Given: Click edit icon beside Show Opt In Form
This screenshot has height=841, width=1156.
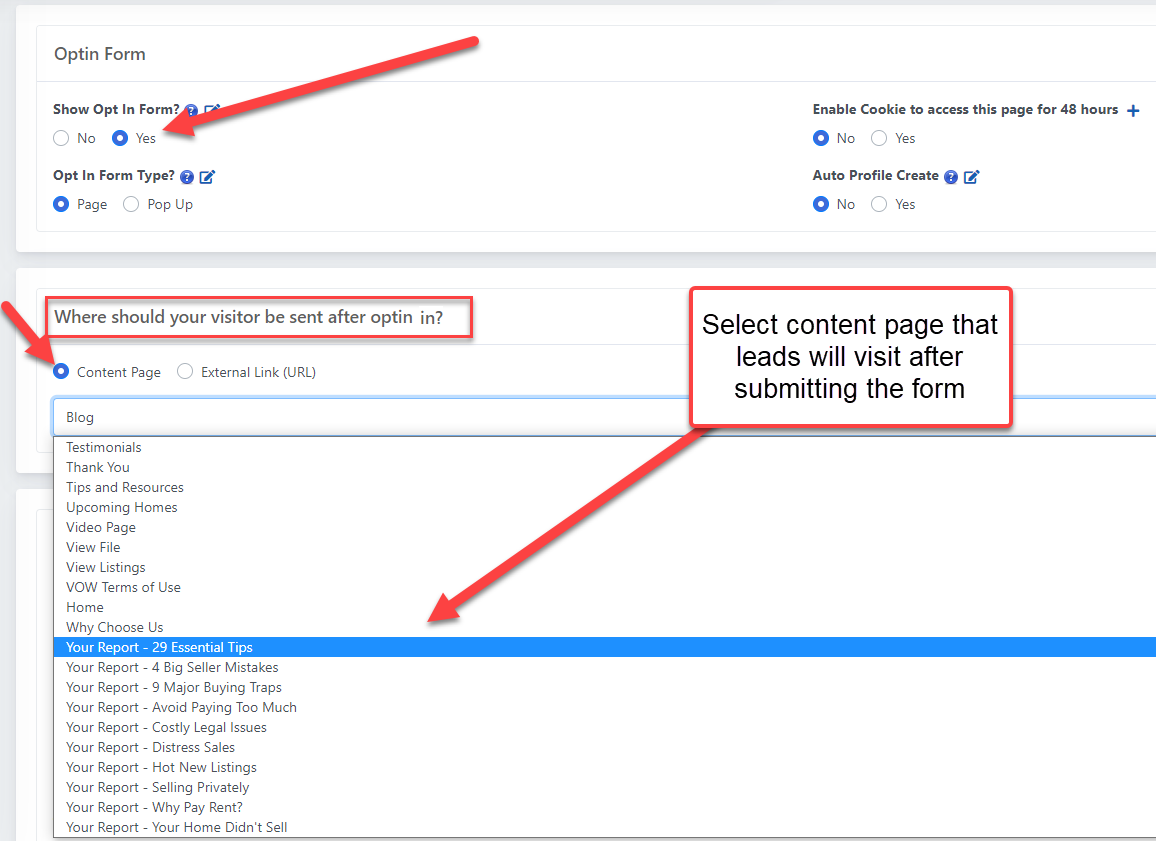Looking at the screenshot, I should click(212, 110).
